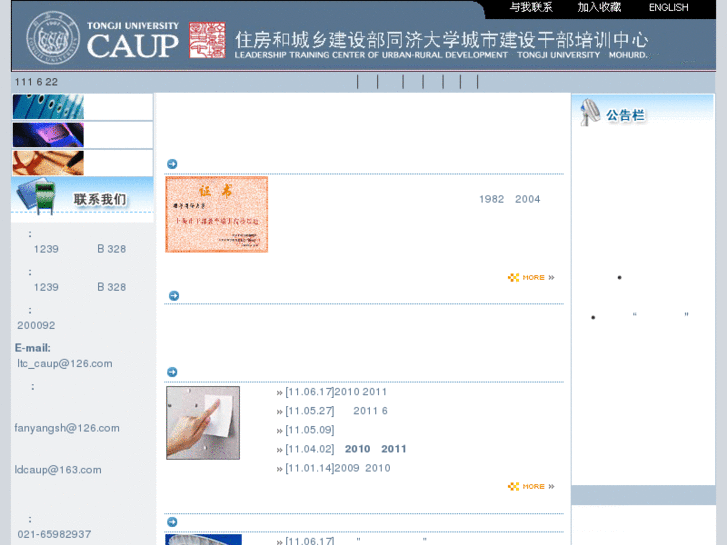Click the 公告栏 heading
Screen dimensions: 727x545
pos(625,115)
